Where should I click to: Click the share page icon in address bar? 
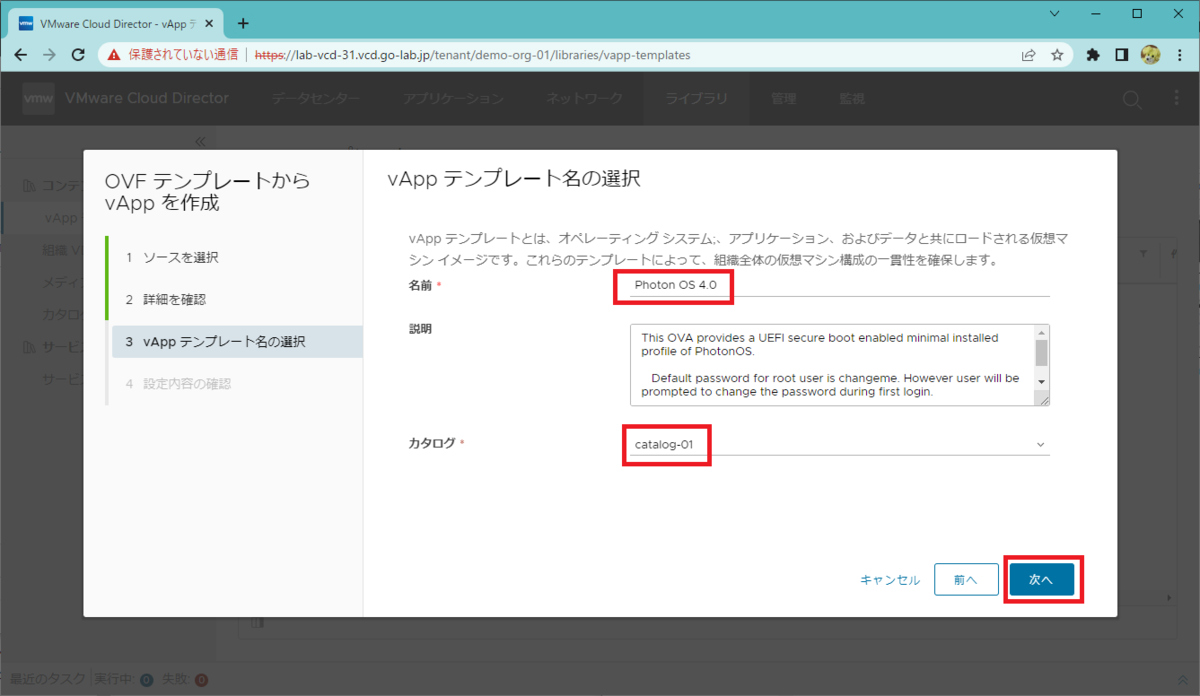pos(1028,55)
